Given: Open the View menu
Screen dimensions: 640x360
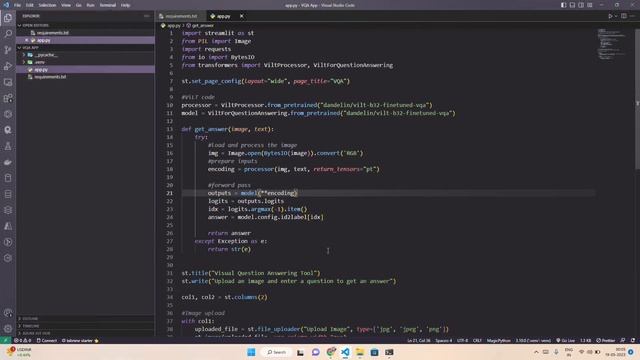Looking at the screenshot, I should 66,5.
